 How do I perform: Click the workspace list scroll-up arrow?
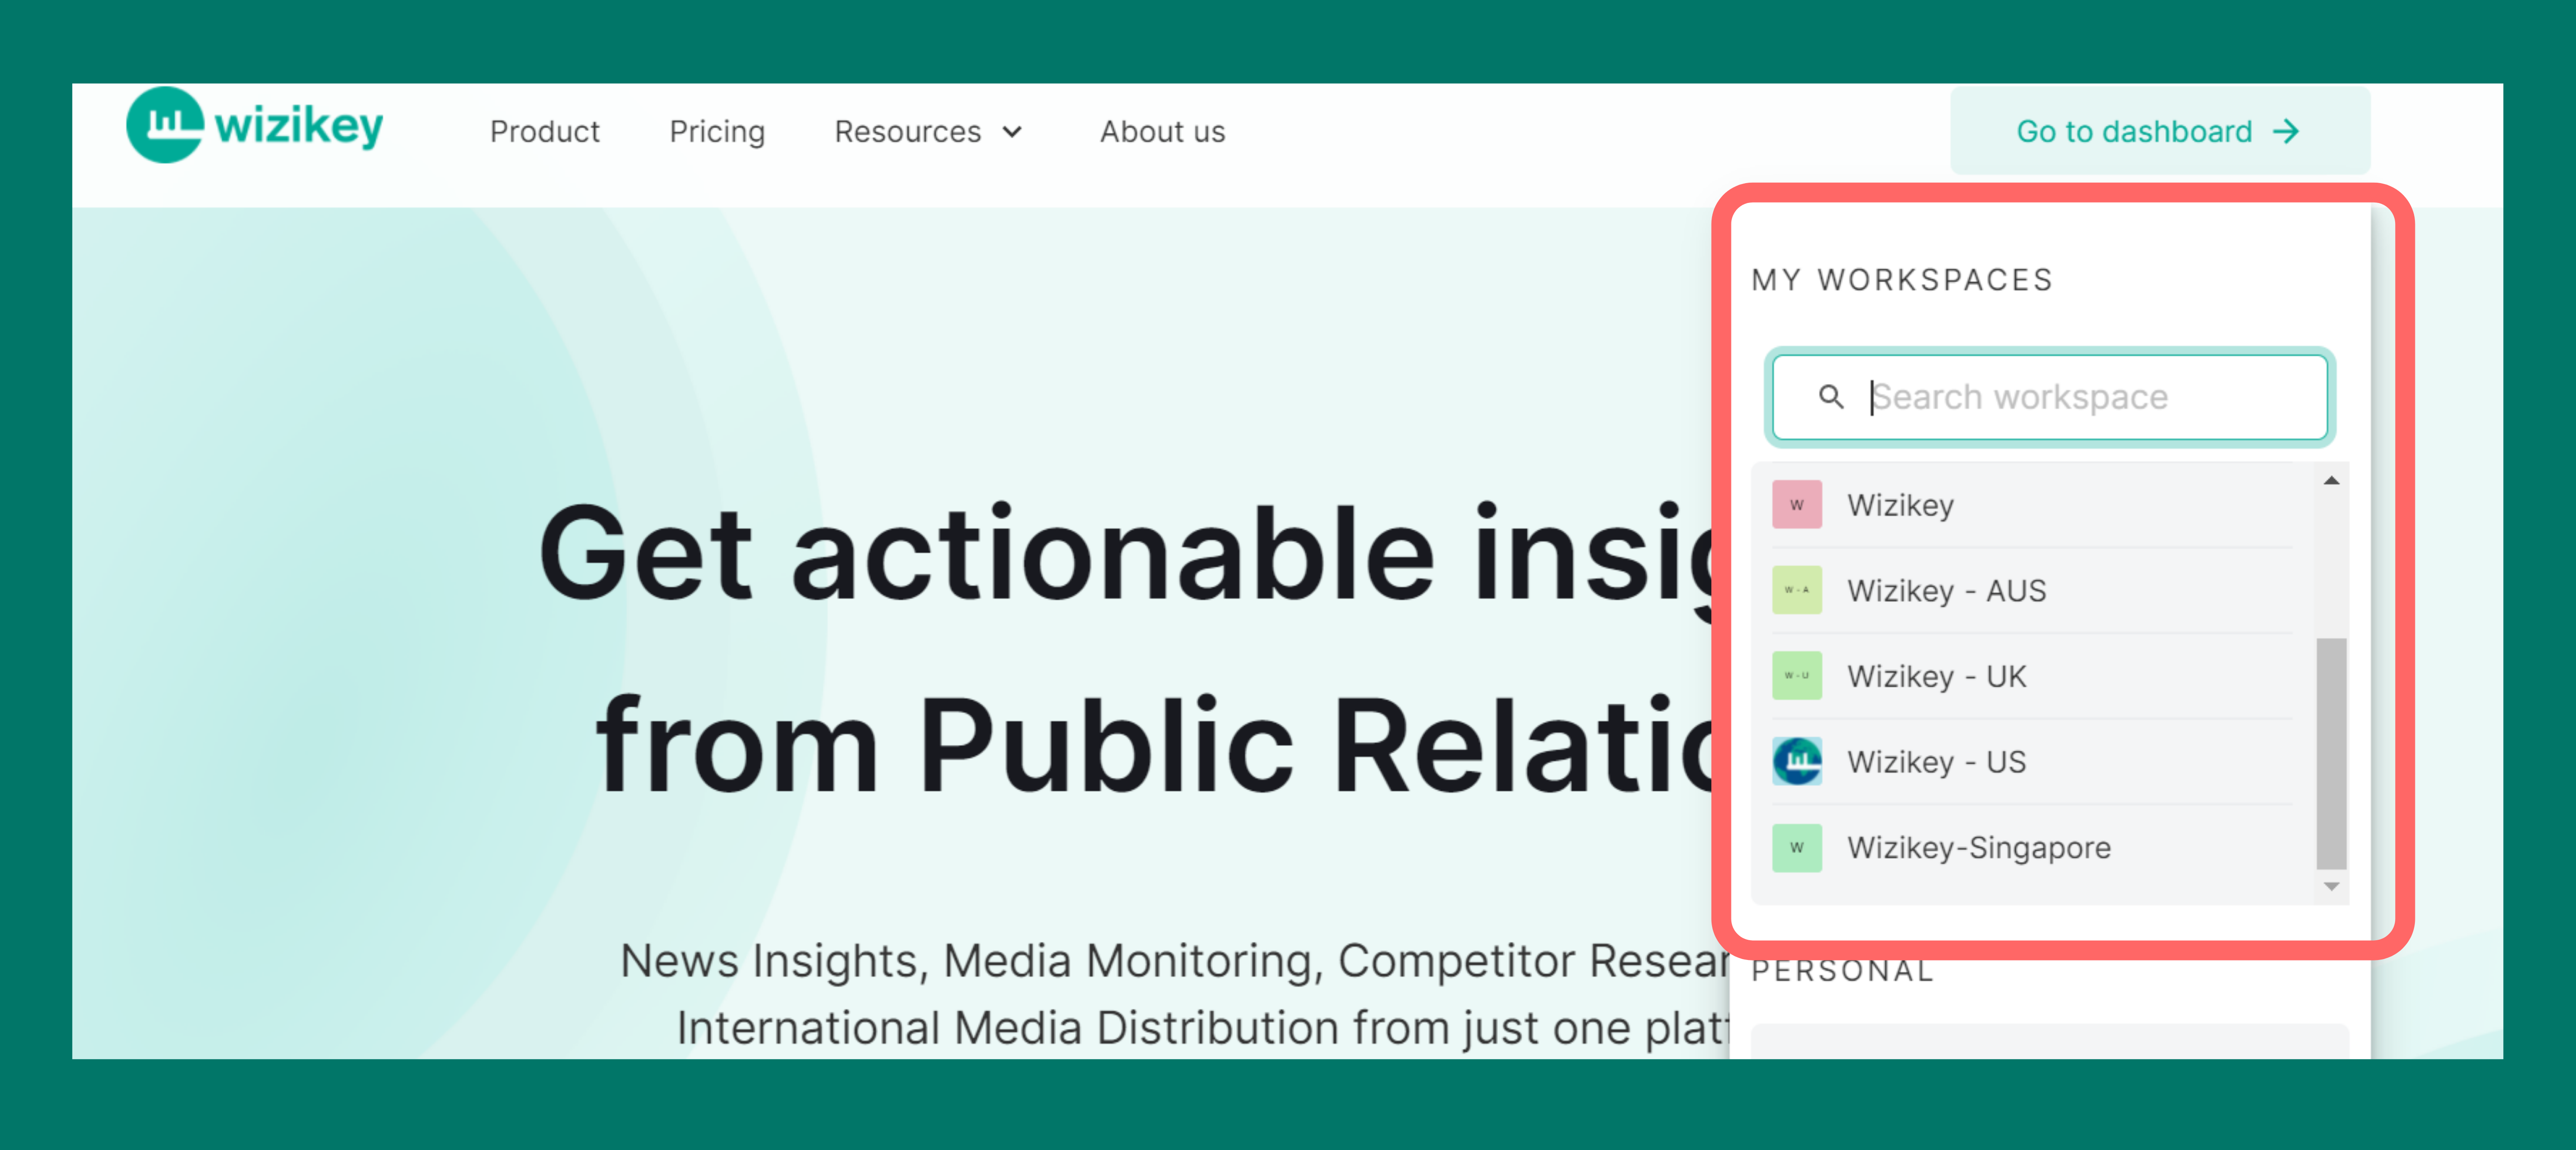pos(2331,481)
